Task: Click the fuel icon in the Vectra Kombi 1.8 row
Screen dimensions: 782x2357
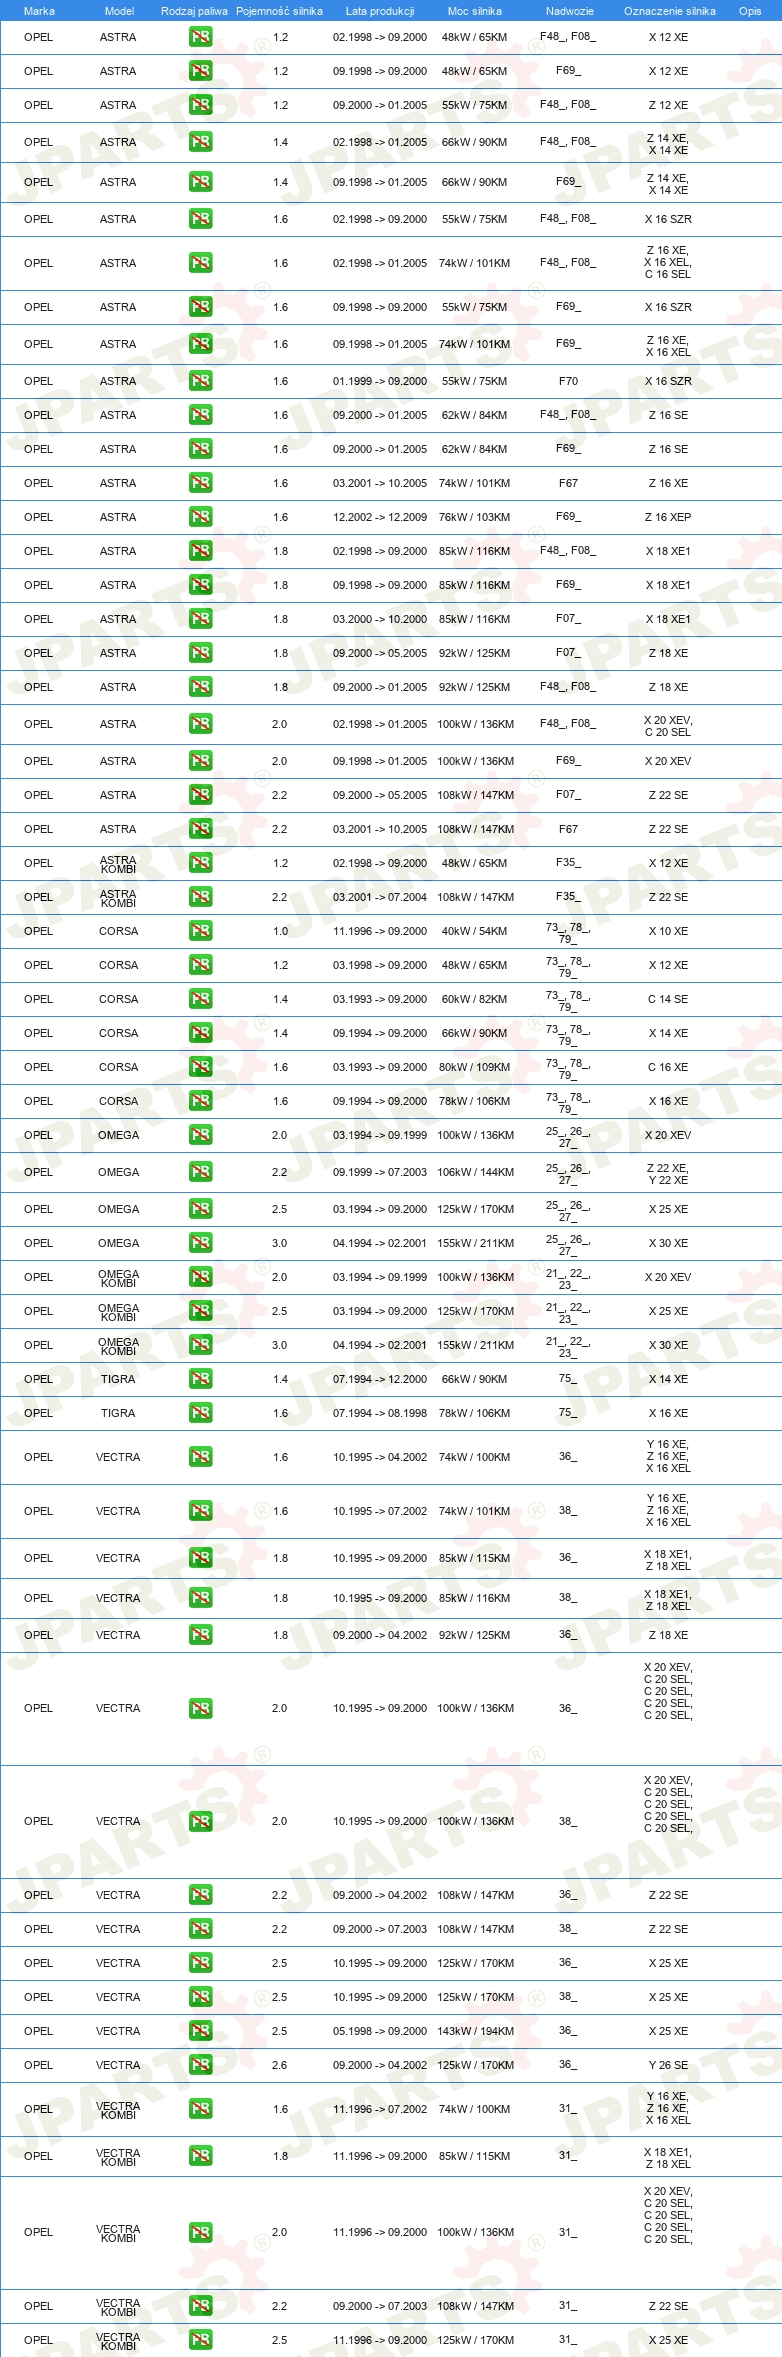Action: [x=200, y=2156]
